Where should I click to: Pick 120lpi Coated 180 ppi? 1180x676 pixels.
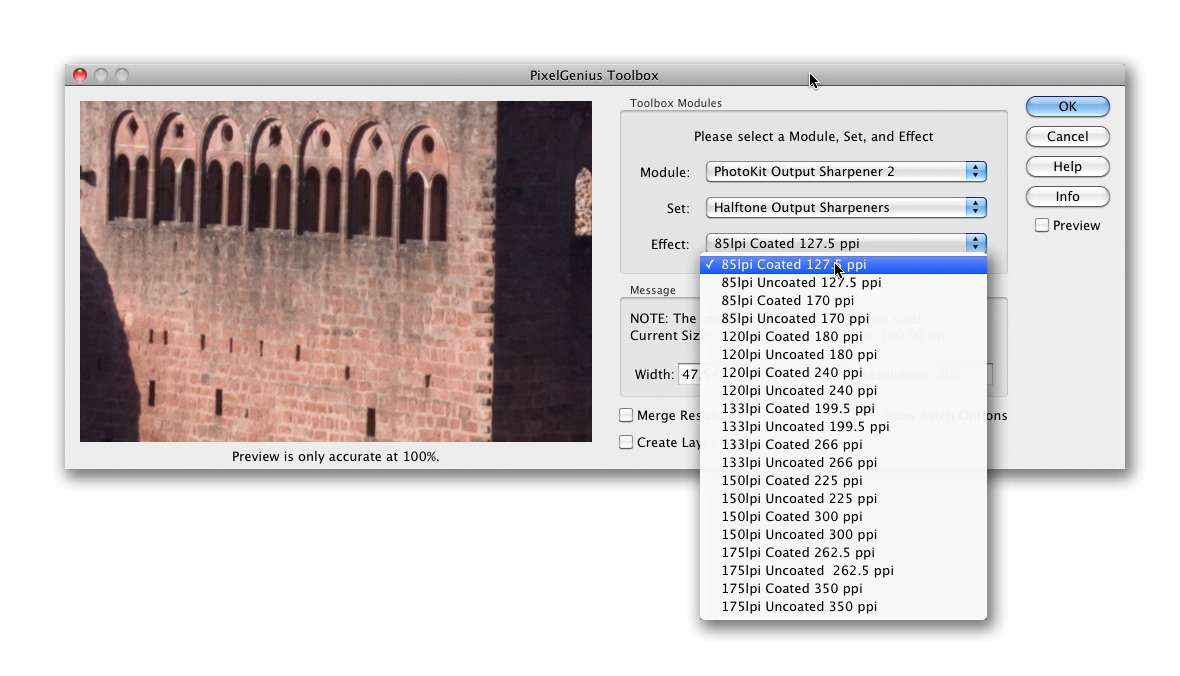(x=843, y=336)
